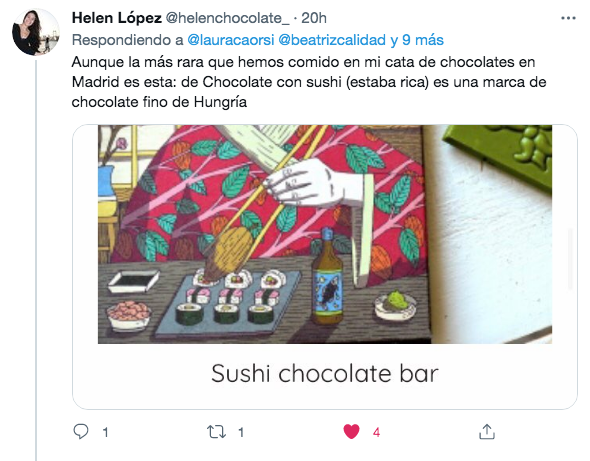The image size is (590, 461).
Task: Click the reply count number 1
Action: pyautogui.click(x=106, y=432)
